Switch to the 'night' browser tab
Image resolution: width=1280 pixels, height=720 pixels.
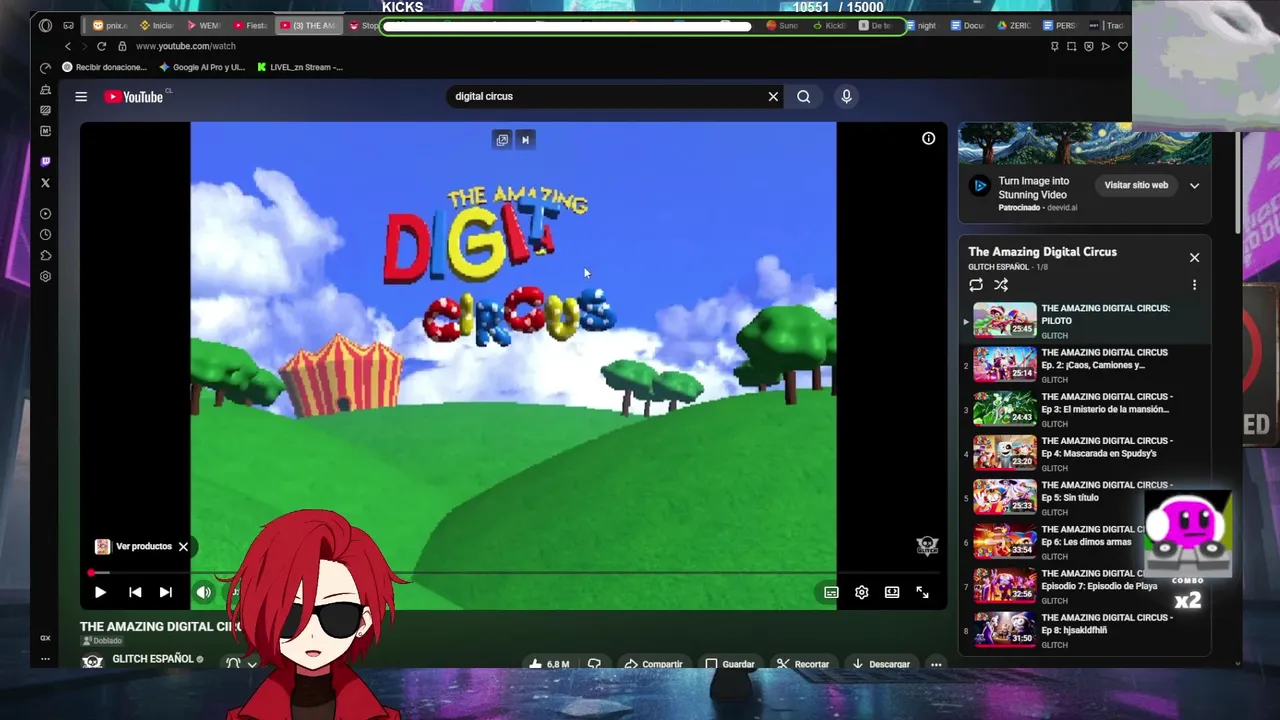921,25
